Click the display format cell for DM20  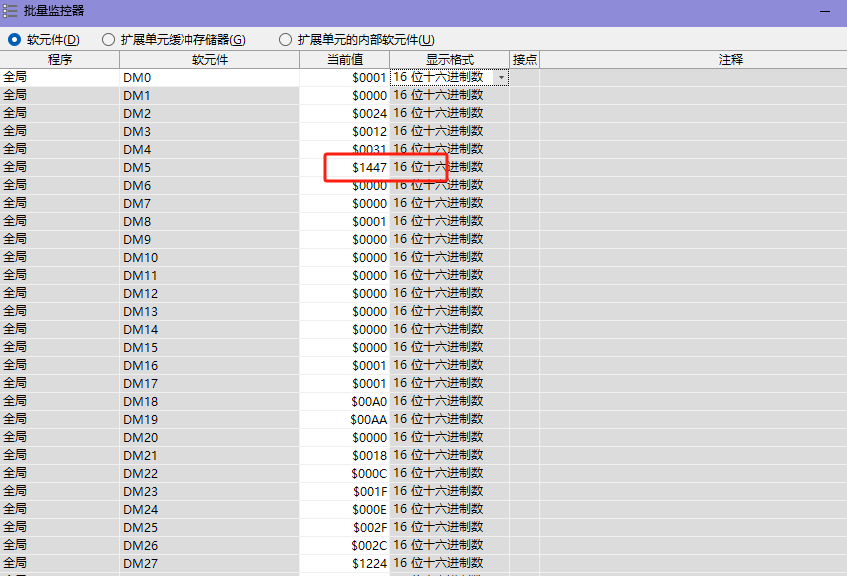[x=449, y=438]
